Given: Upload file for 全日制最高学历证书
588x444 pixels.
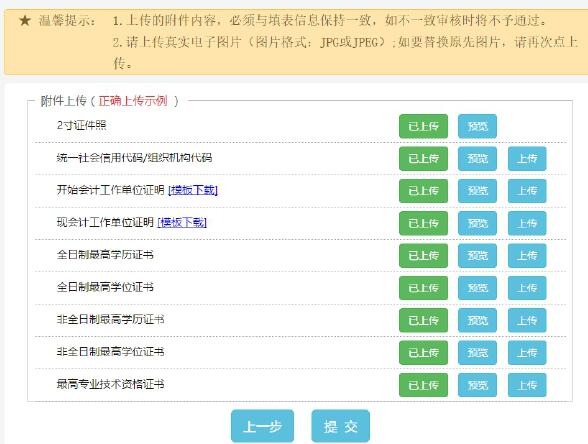Looking at the screenshot, I should [527, 256].
